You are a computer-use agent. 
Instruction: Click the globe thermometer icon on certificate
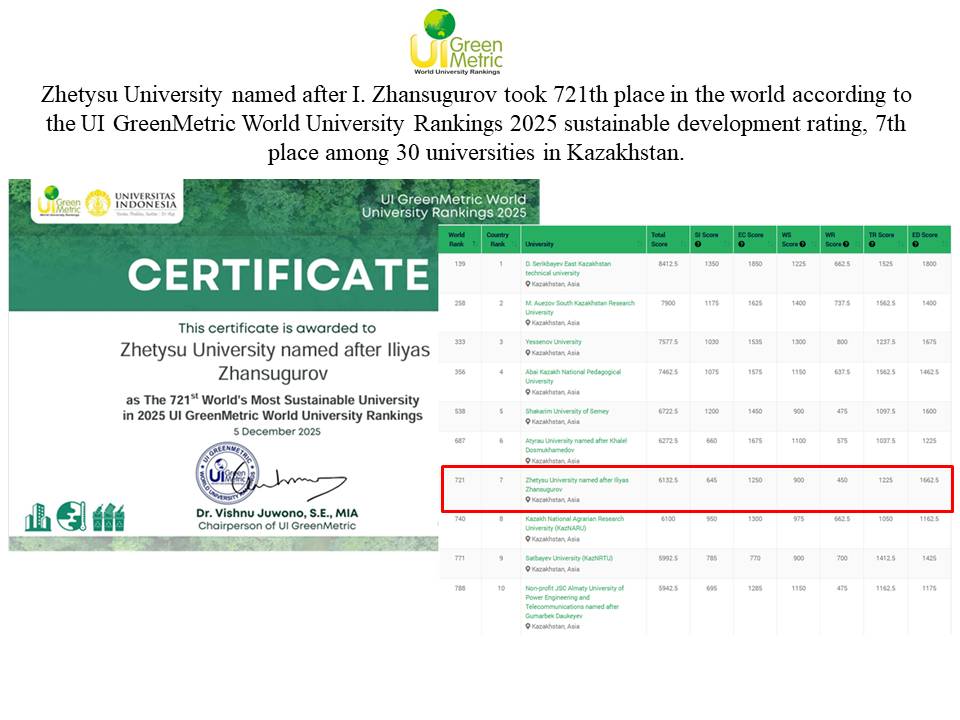tap(71, 516)
